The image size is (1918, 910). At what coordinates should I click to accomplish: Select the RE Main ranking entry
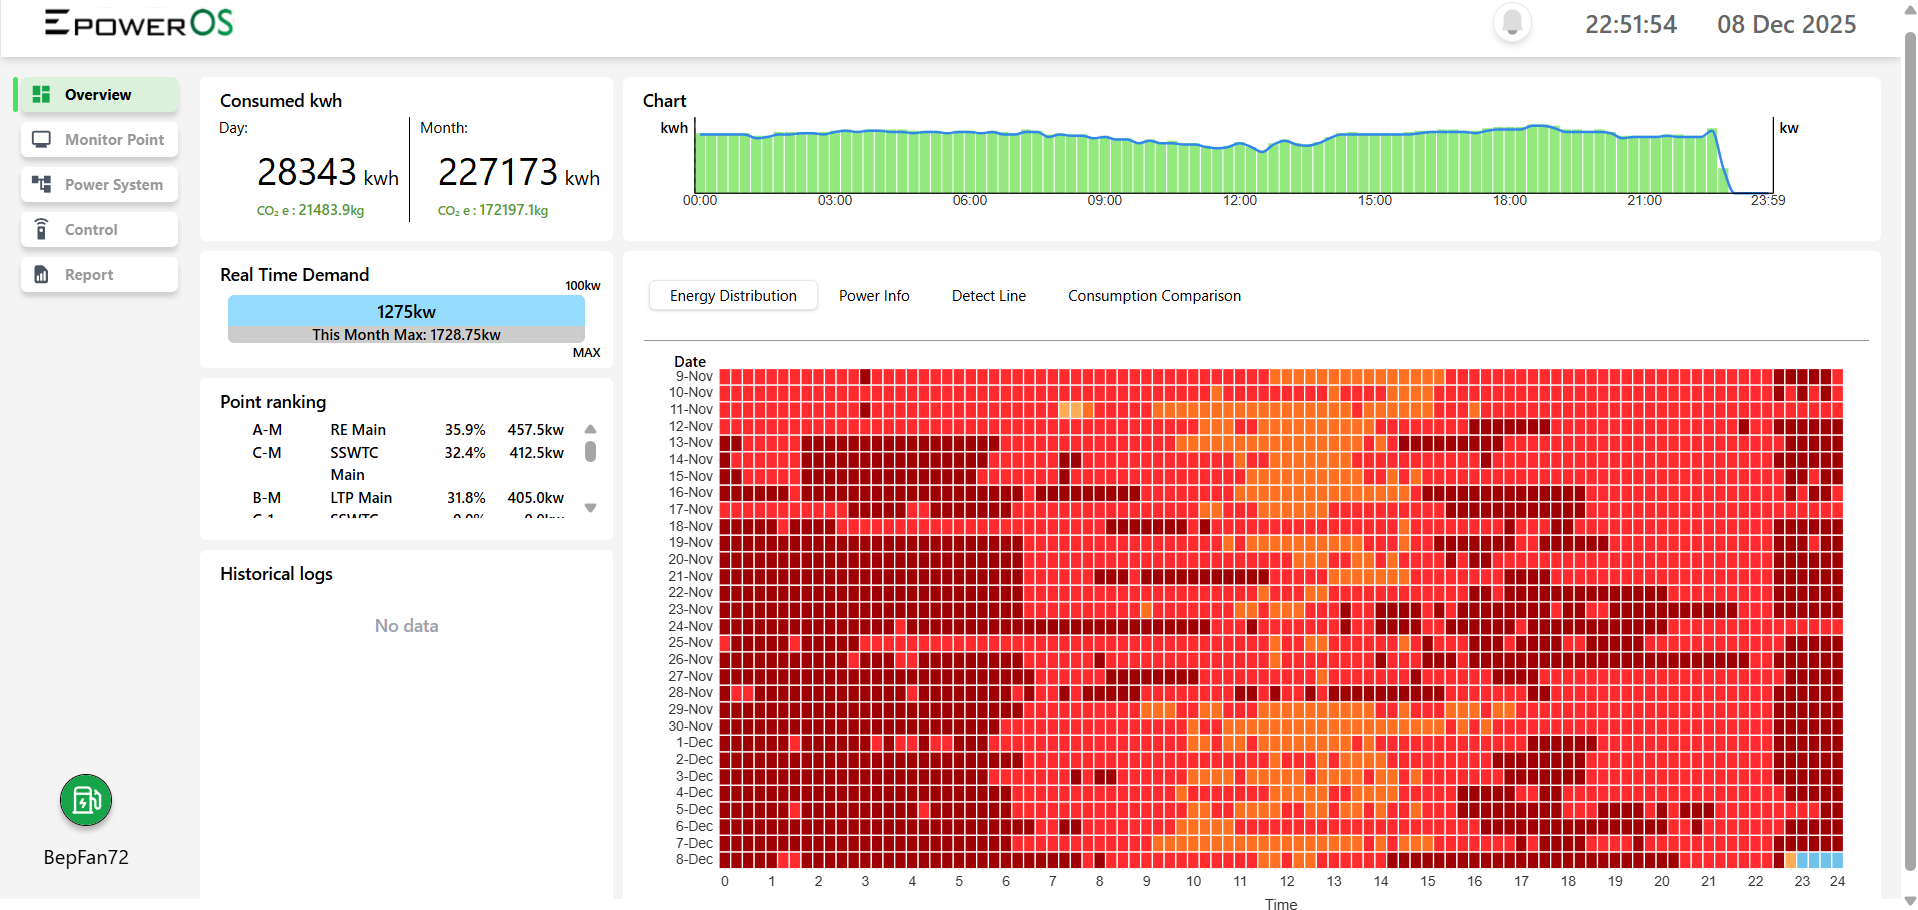[358, 429]
